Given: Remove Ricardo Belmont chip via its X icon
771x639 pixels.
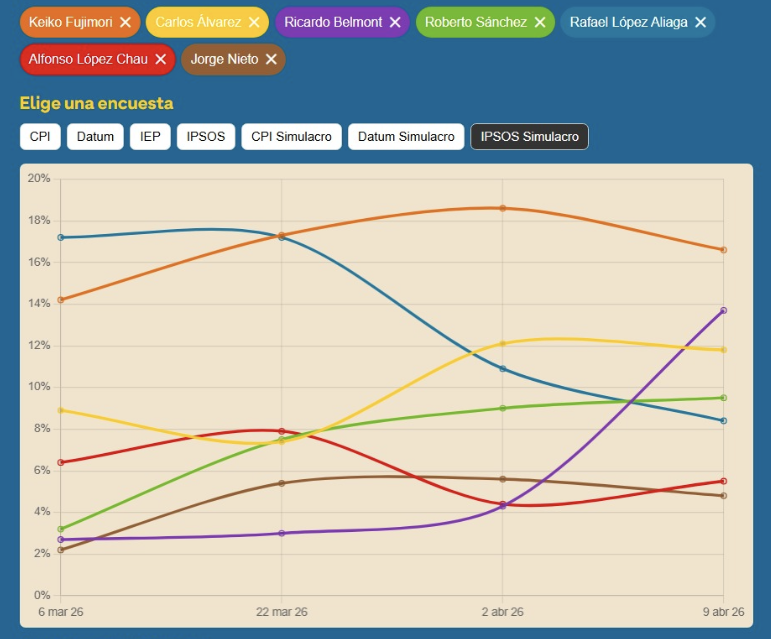Looking at the screenshot, I should coord(395,22).
